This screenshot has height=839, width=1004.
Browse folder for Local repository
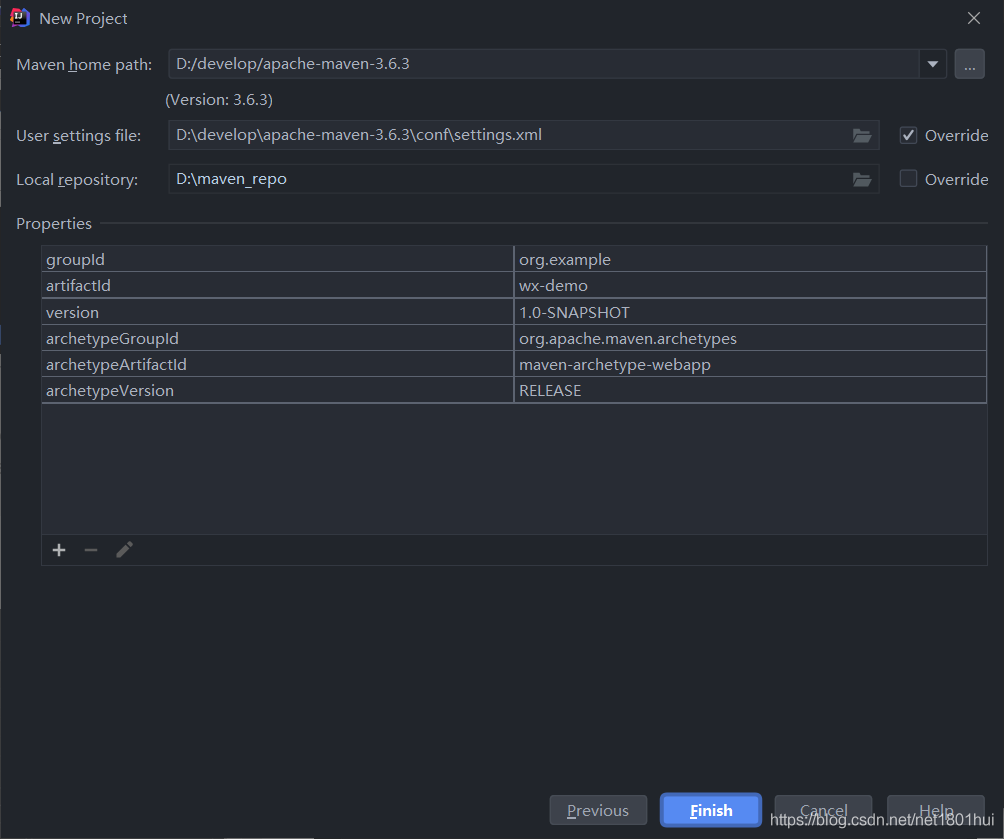[862, 180]
